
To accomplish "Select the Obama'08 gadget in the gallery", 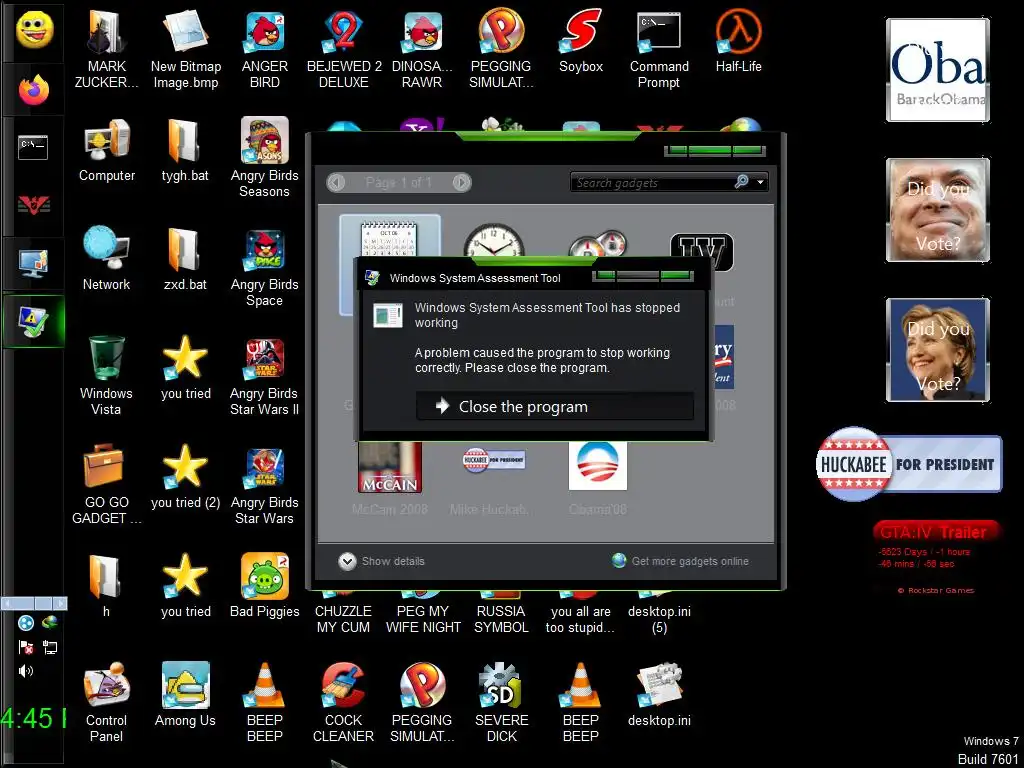I will coord(598,478).
